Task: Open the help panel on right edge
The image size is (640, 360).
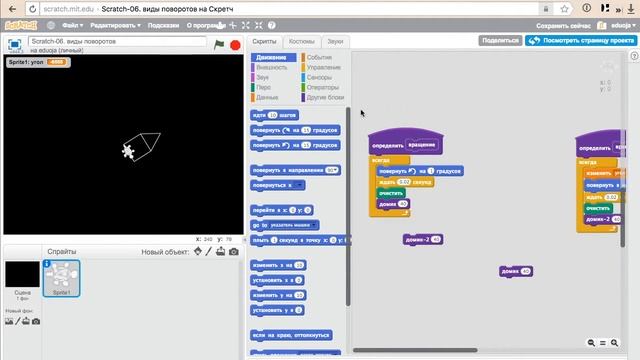Action: (634, 56)
